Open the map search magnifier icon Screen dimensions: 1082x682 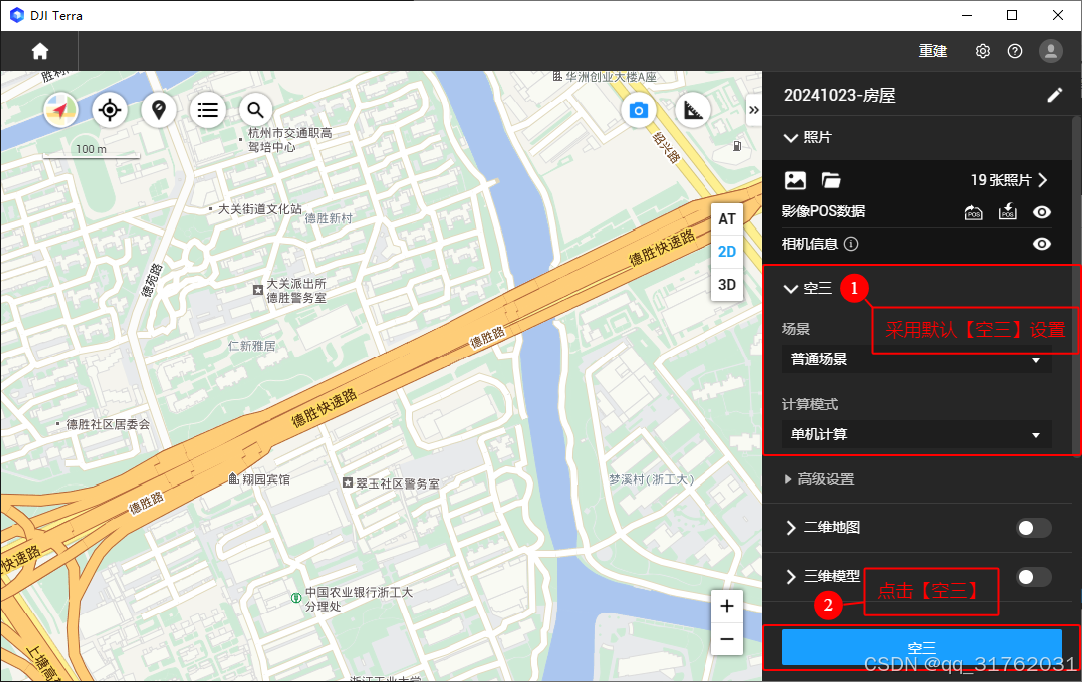pos(255,110)
